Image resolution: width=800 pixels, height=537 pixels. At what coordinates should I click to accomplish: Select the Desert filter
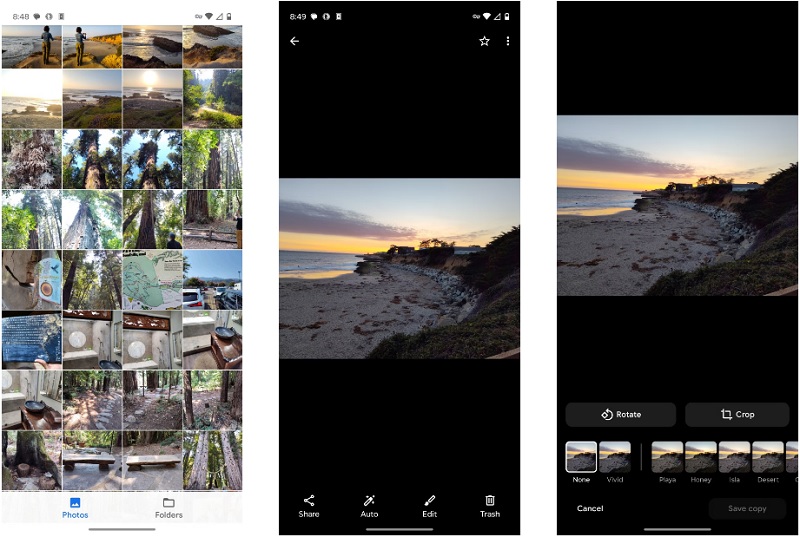768,462
